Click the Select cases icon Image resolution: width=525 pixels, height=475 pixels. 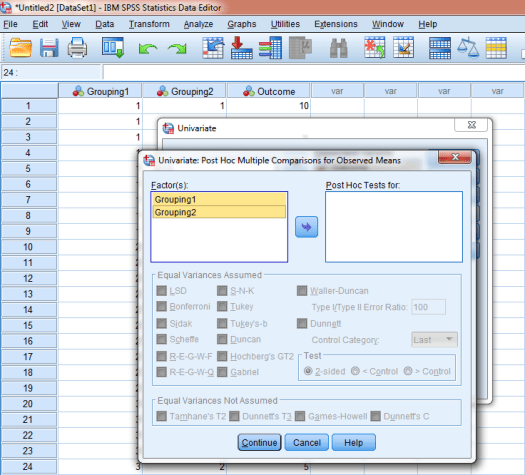pos(496,48)
